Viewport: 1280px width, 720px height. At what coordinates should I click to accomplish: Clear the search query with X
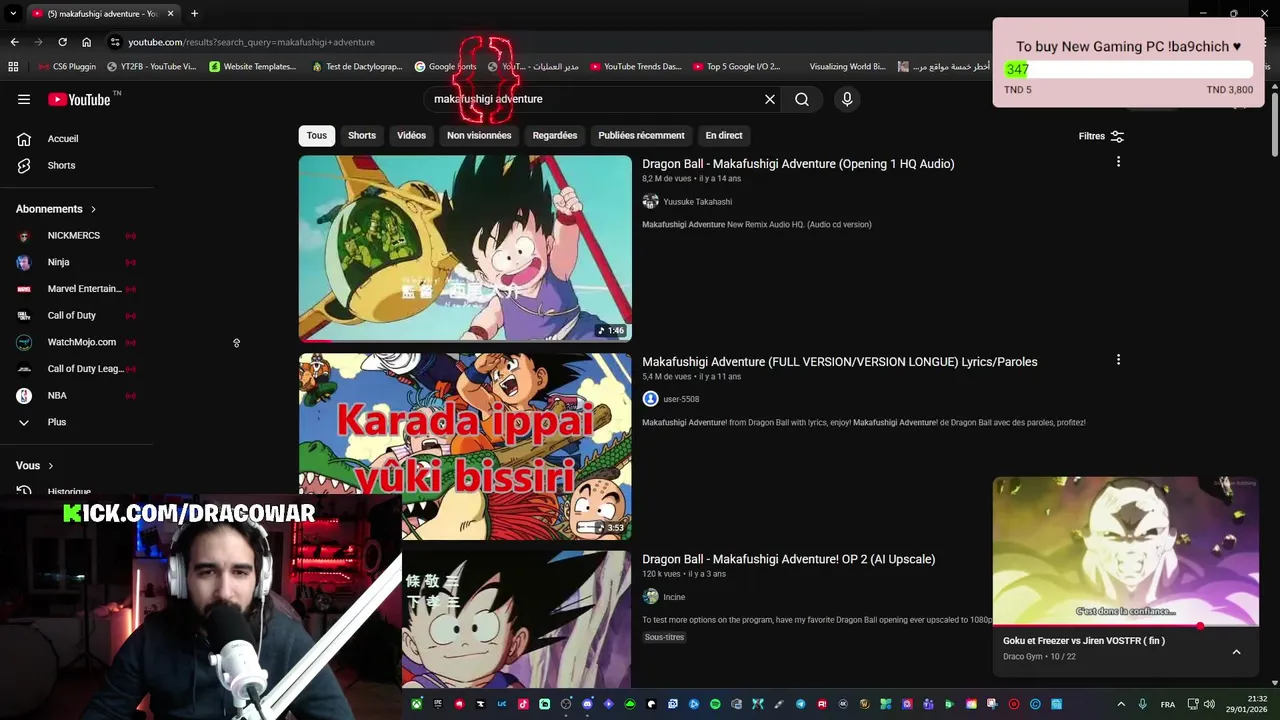point(770,99)
